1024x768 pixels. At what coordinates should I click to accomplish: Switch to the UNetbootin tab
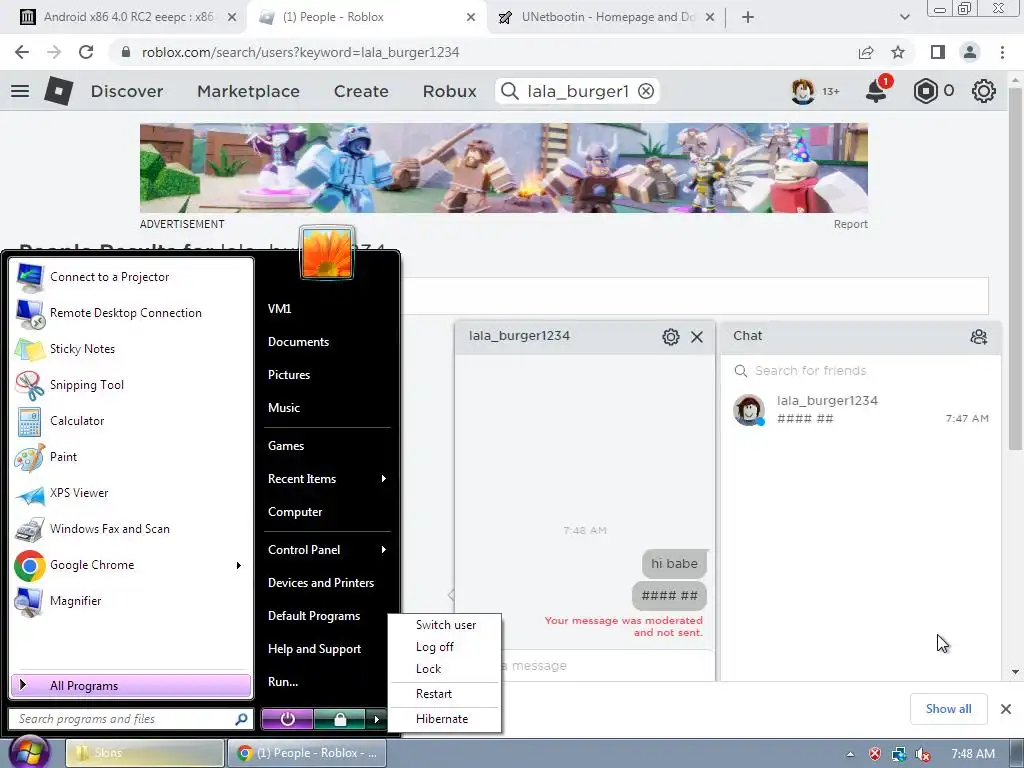pyautogui.click(x=605, y=17)
